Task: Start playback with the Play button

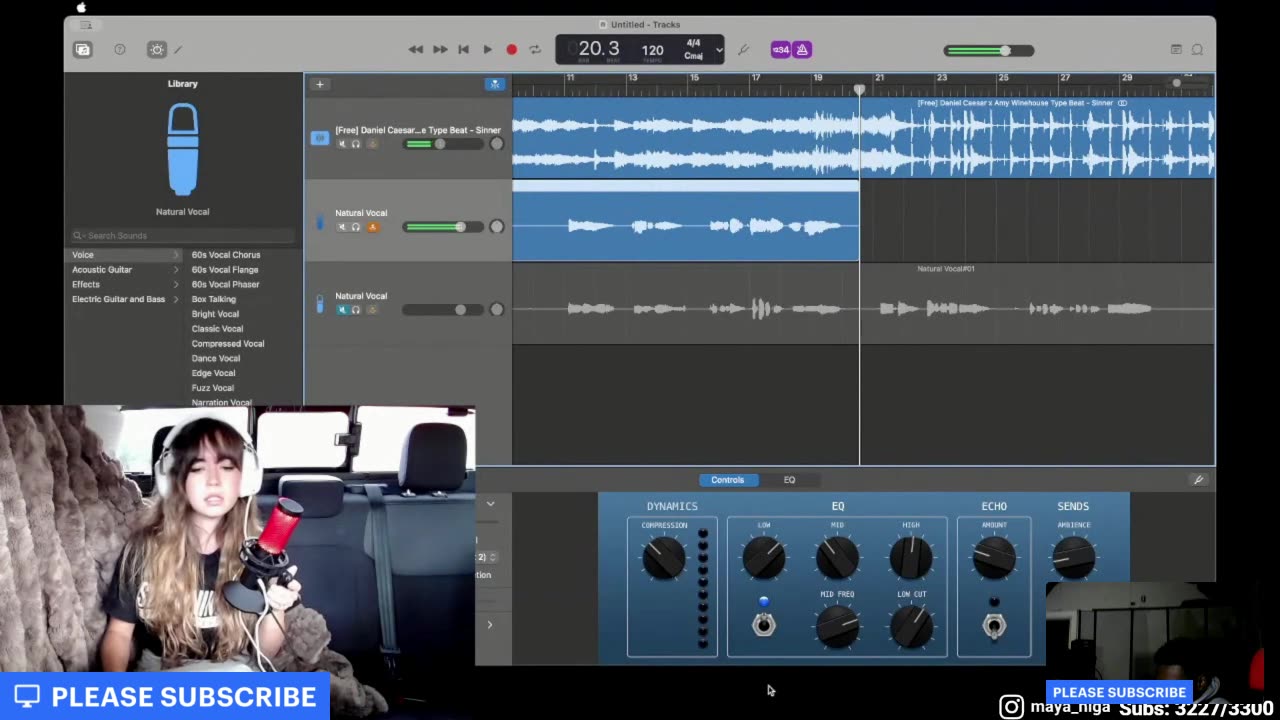Action: pyautogui.click(x=487, y=49)
